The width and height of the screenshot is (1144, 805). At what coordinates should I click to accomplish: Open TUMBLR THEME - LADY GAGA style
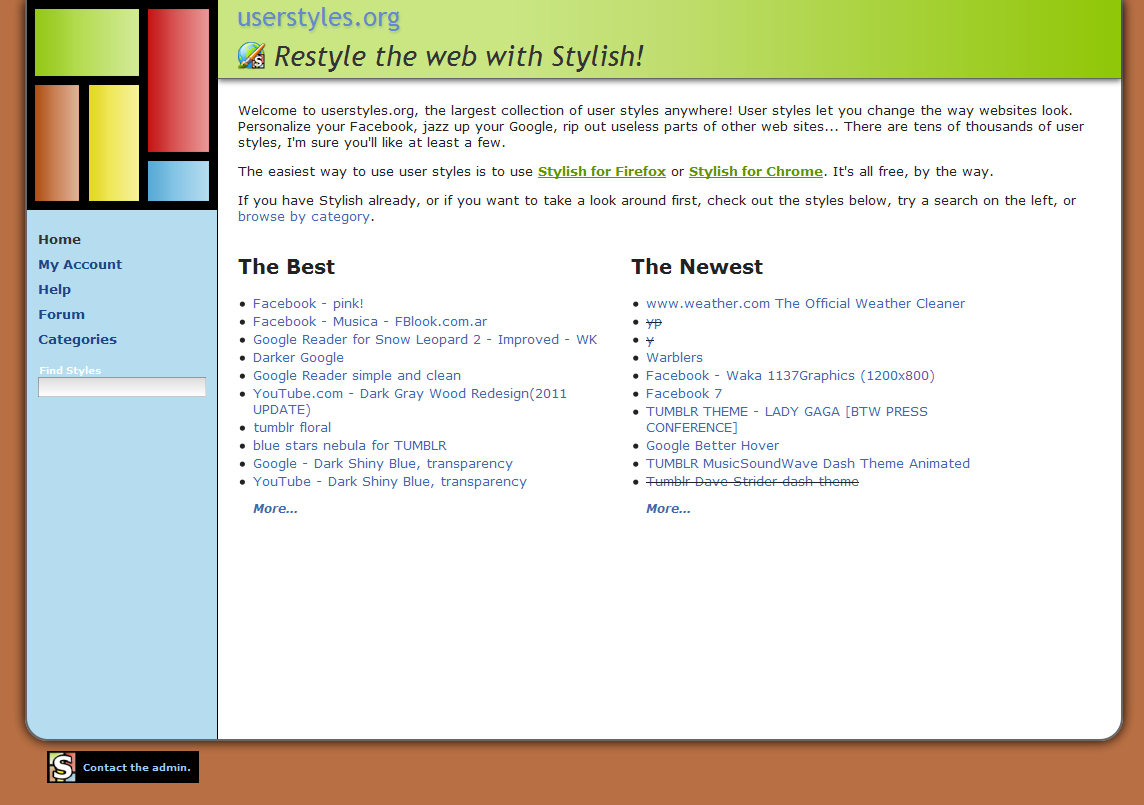787,420
